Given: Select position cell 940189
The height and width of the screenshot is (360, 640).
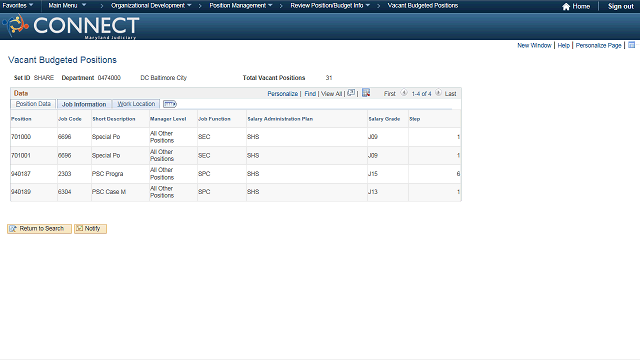Looking at the screenshot, I should point(21,191).
